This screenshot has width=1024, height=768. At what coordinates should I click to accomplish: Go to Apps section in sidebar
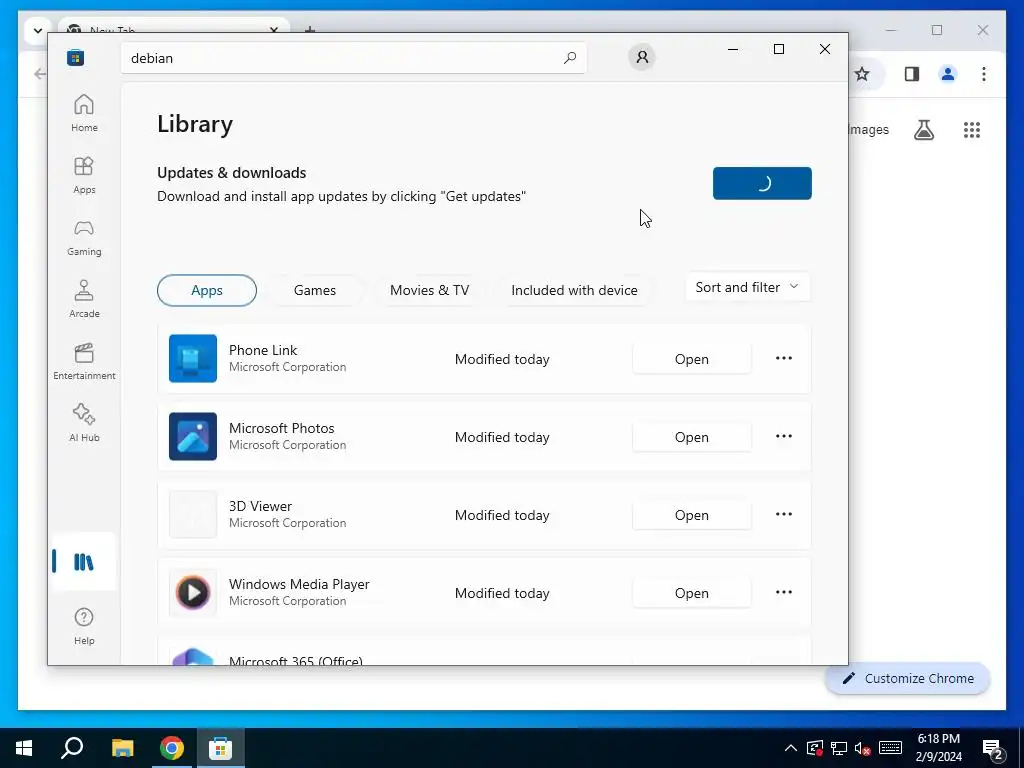coord(84,175)
